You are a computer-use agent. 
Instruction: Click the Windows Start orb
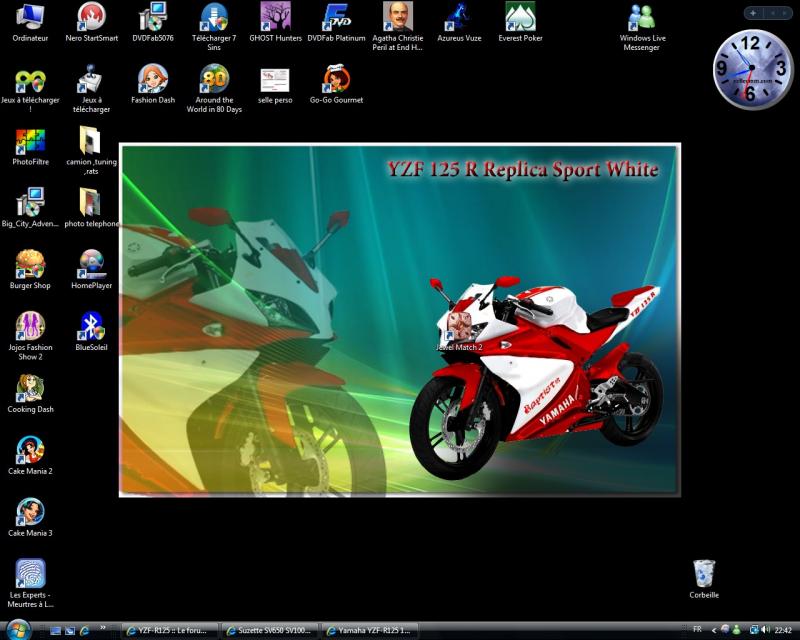click(x=18, y=629)
